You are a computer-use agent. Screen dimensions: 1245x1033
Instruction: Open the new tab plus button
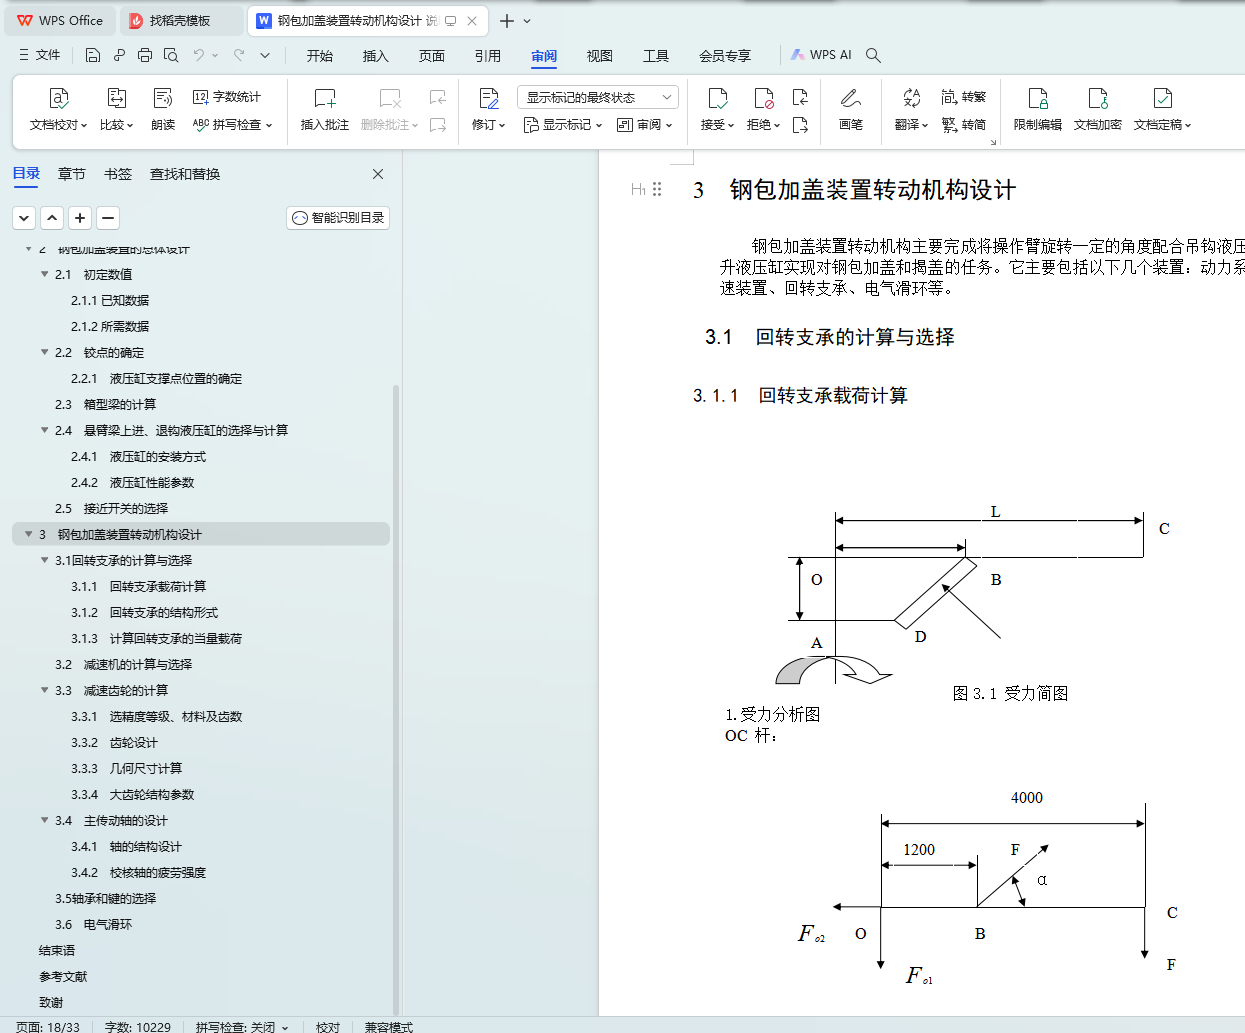[x=507, y=21]
